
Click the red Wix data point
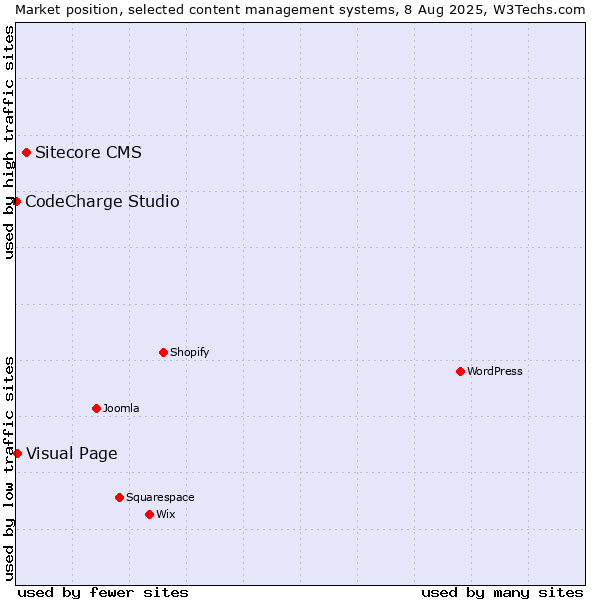(150, 514)
